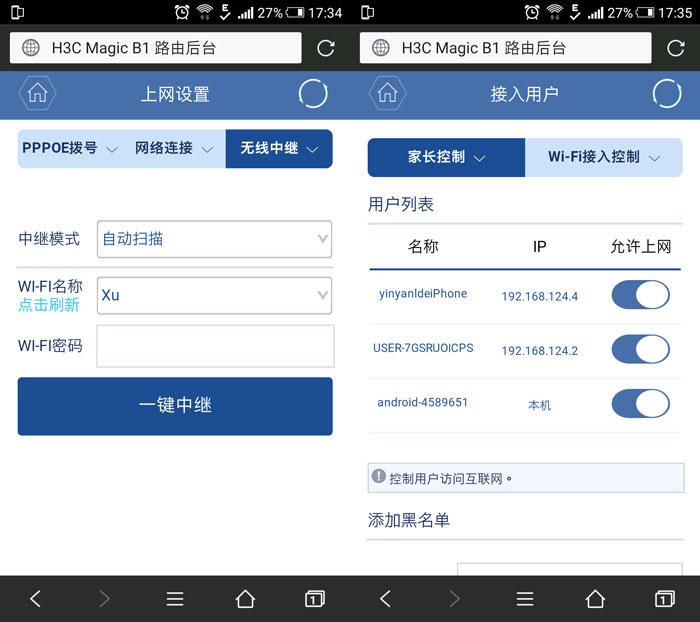The image size is (700, 622).
Task: Disable internet access for USER-7GSRUOICPS
Action: pos(640,349)
